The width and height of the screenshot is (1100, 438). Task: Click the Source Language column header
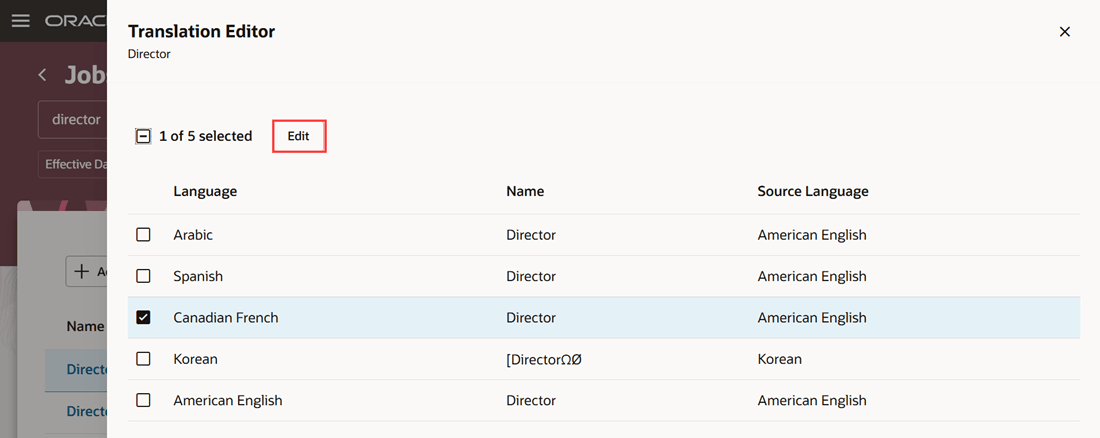[x=813, y=191]
